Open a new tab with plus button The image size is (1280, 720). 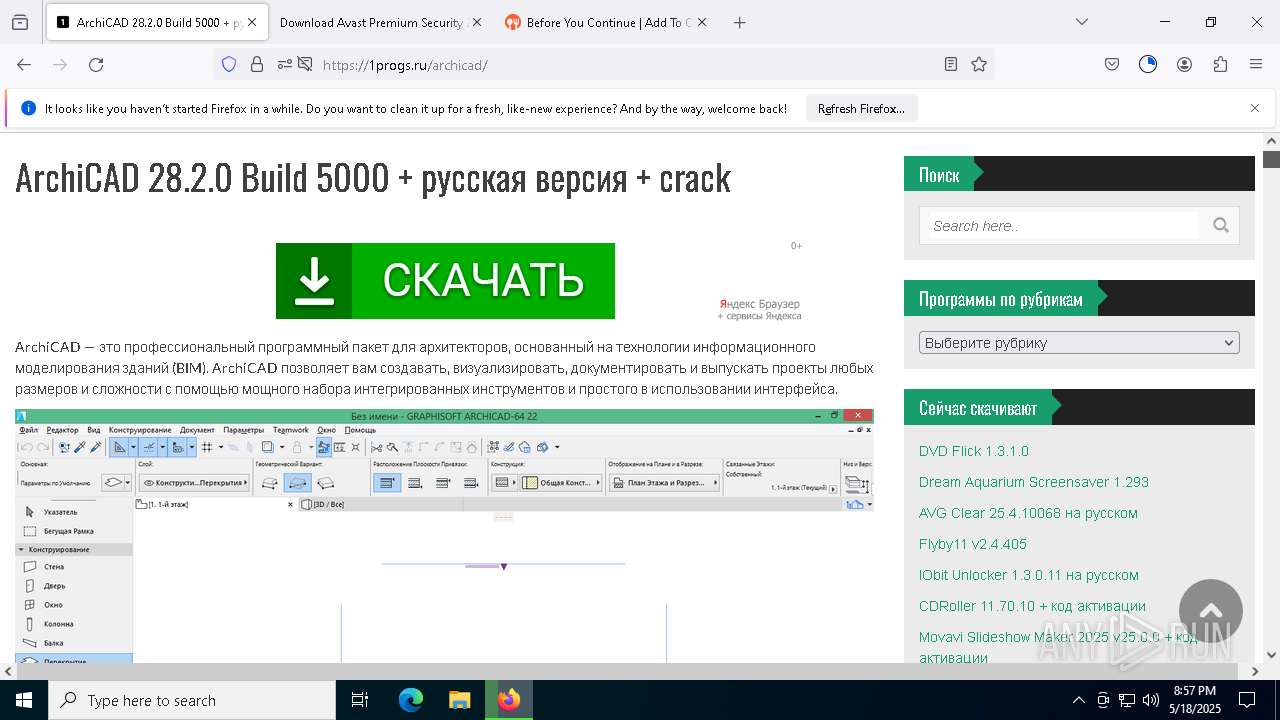740,22
